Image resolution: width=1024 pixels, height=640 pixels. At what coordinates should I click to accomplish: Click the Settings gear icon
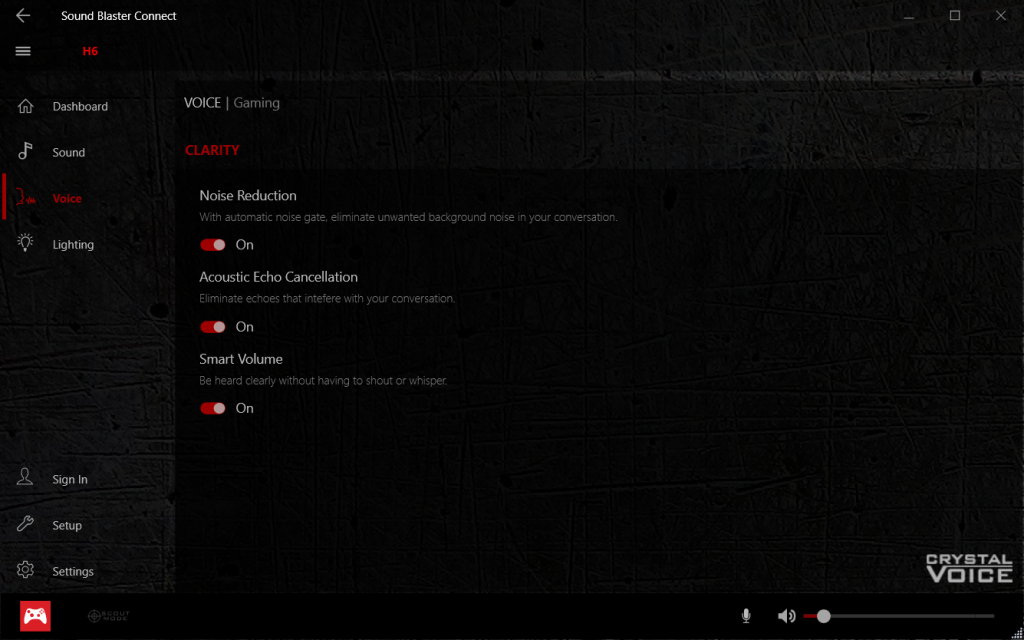click(25, 569)
